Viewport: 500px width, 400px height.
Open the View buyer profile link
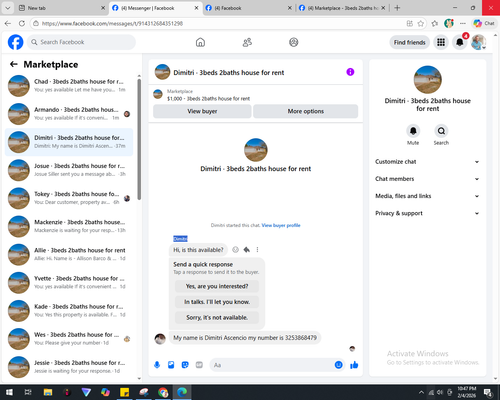coord(281,225)
